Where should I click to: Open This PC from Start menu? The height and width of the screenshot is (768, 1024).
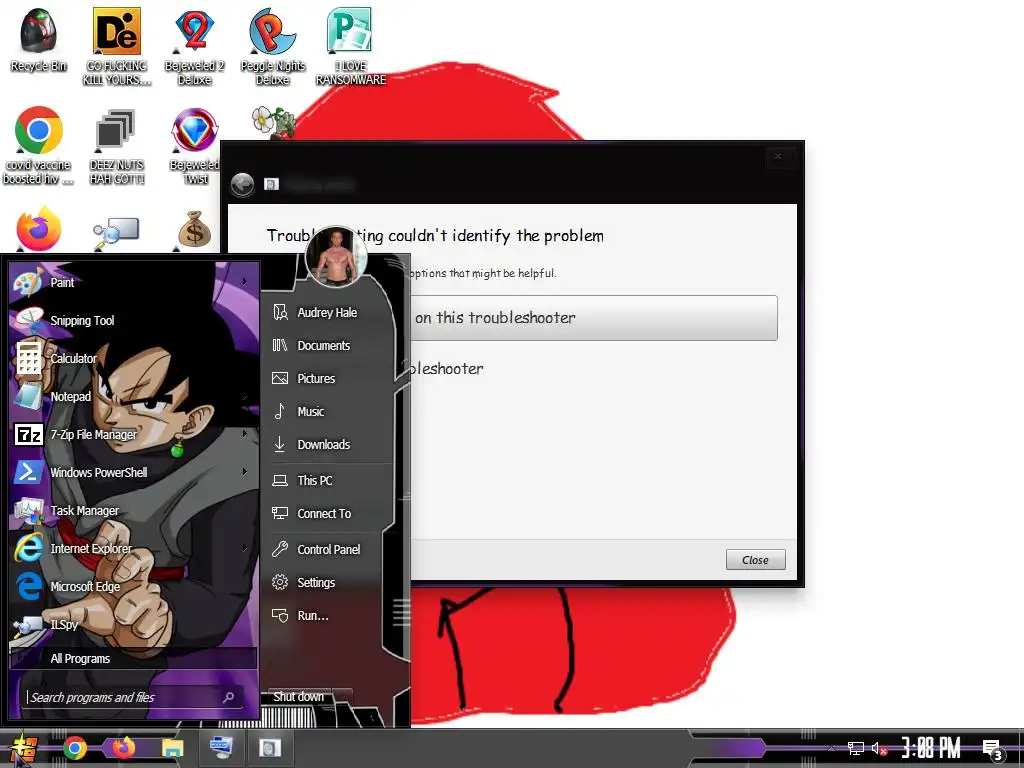point(314,480)
